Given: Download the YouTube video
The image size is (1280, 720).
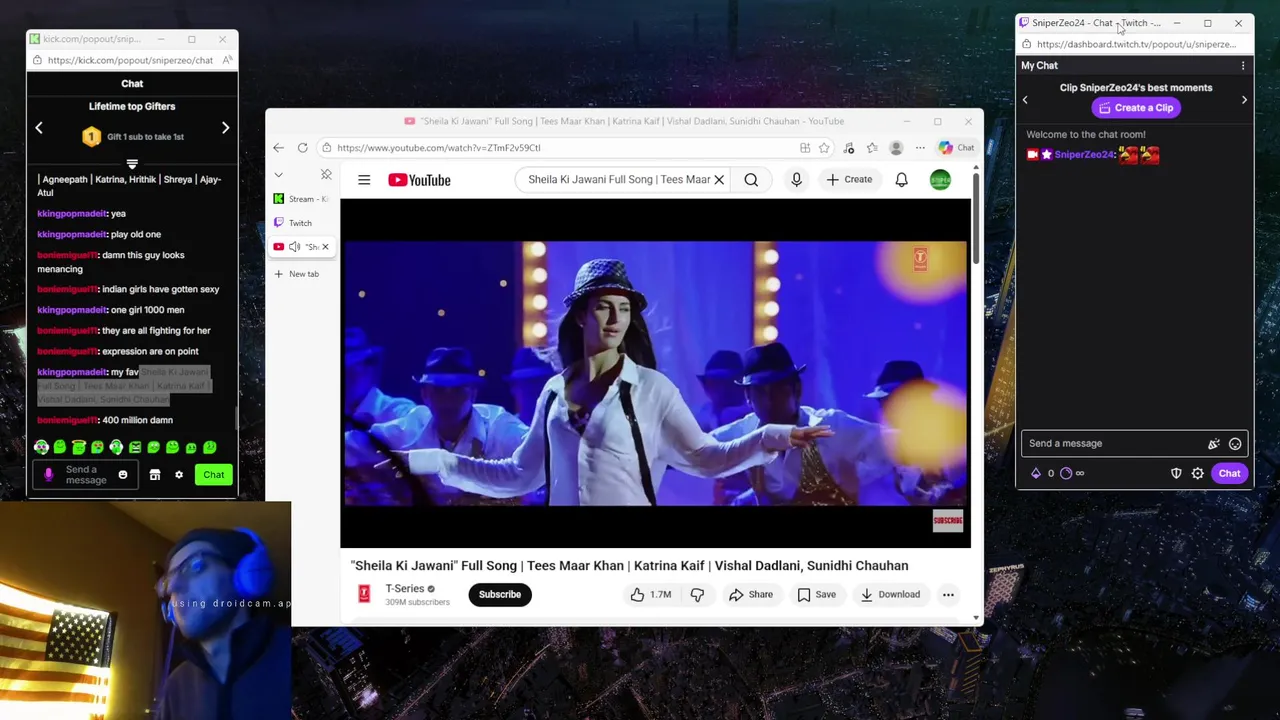Looking at the screenshot, I should [x=890, y=595].
